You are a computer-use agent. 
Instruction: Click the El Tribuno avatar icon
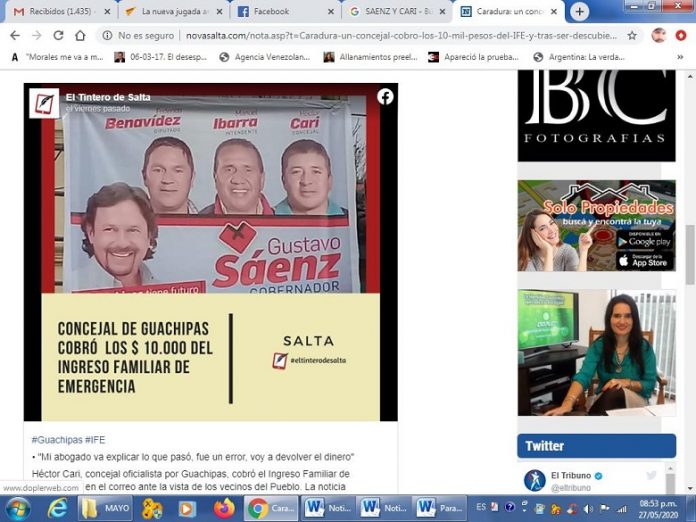[534, 481]
